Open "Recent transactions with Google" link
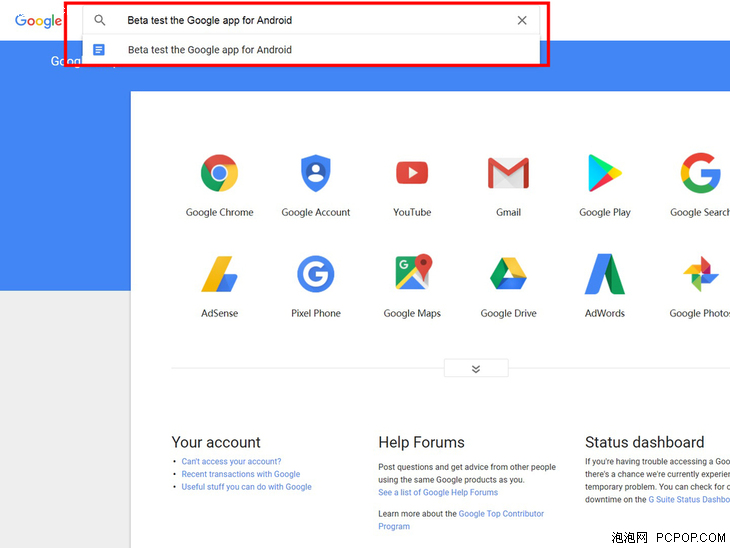The image size is (730, 548). pos(241,474)
